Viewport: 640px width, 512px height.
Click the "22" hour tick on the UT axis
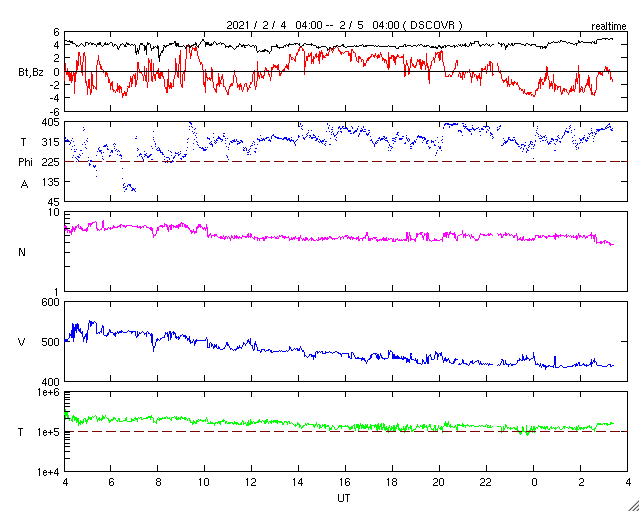click(486, 482)
